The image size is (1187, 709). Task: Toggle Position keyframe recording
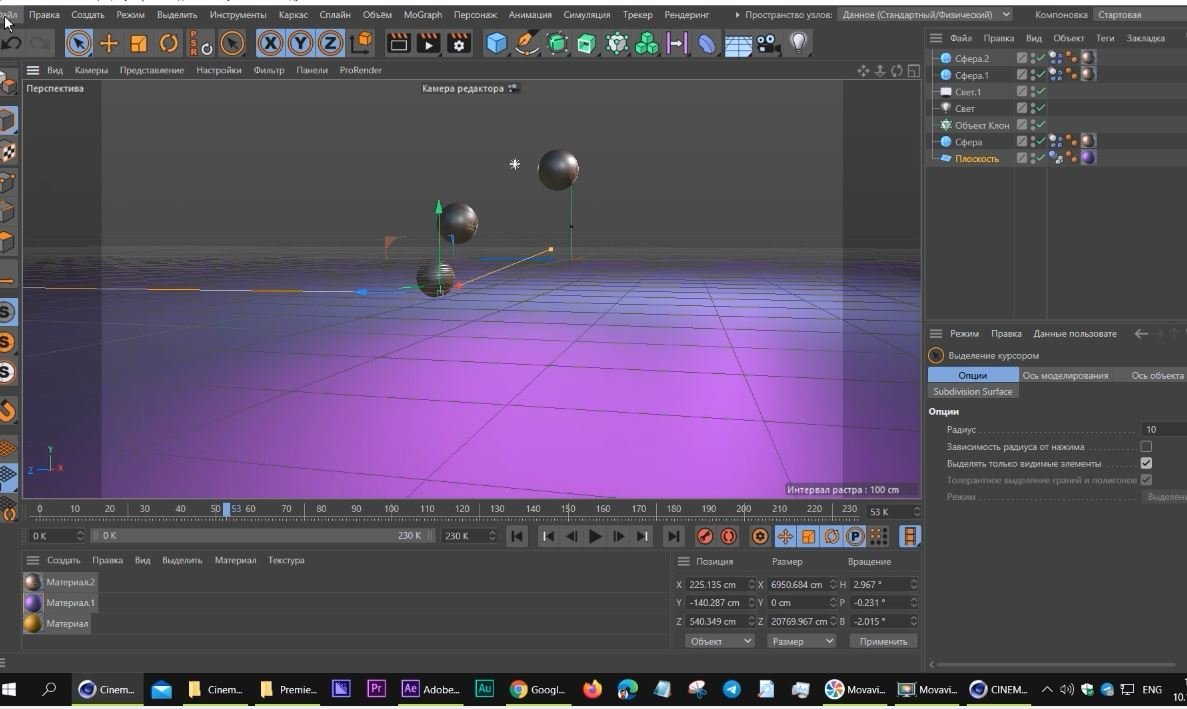(x=785, y=536)
